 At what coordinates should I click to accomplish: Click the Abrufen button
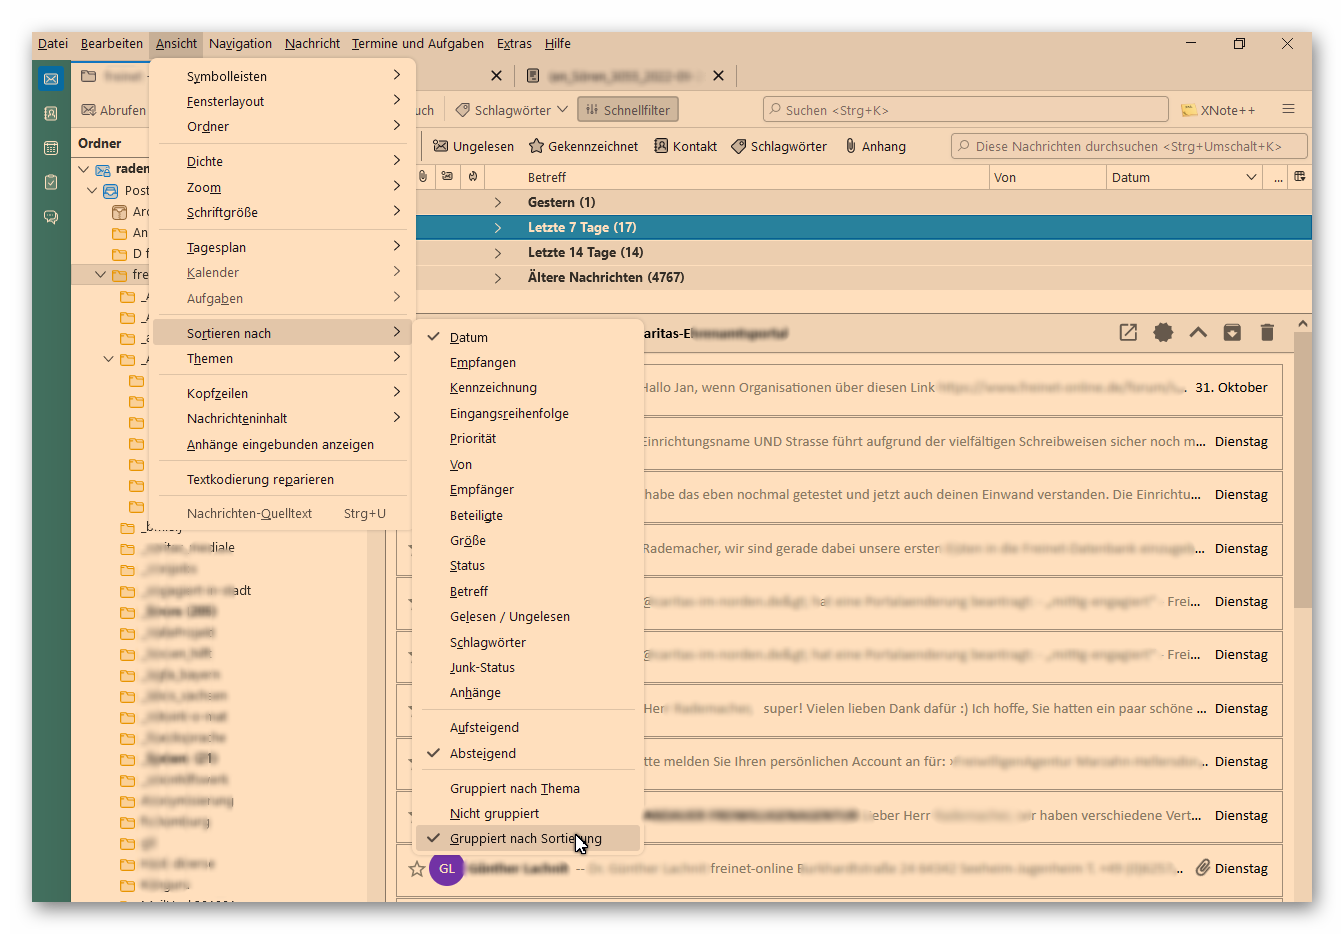[x=113, y=110]
